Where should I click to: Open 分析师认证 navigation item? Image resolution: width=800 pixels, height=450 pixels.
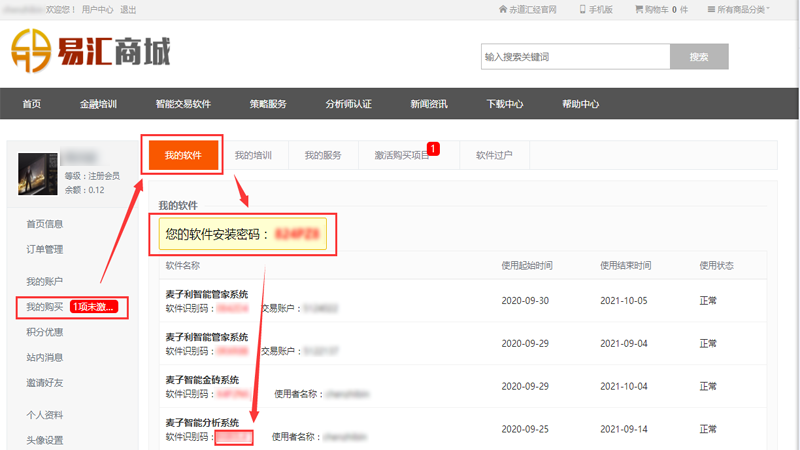coord(348,104)
